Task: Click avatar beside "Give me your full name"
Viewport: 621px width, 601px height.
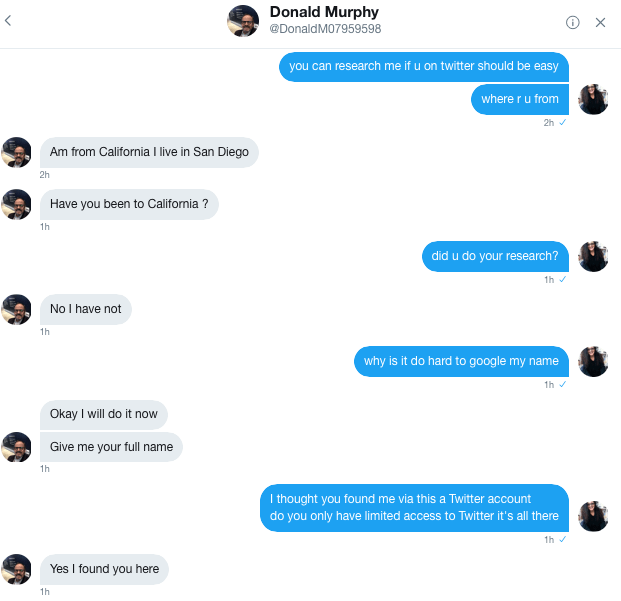Action: tap(17, 447)
